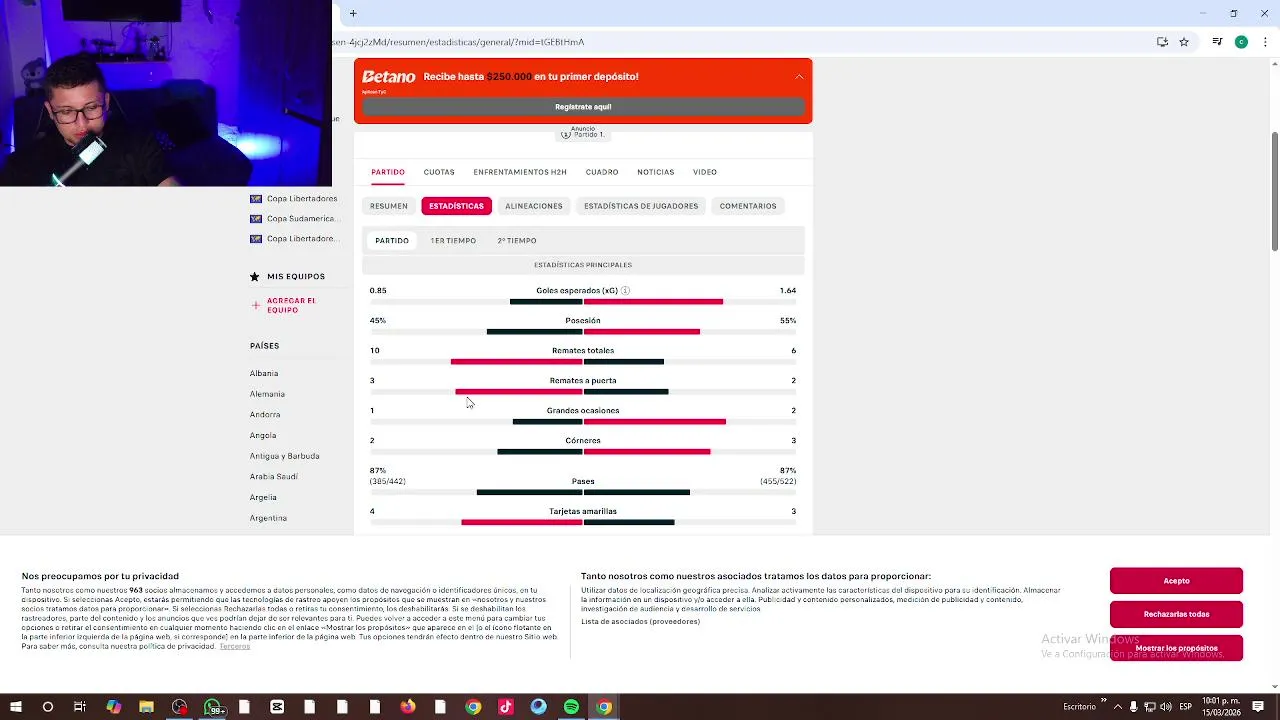Open CapCut from the taskbar
The image size is (1280, 720).
[x=277, y=707]
